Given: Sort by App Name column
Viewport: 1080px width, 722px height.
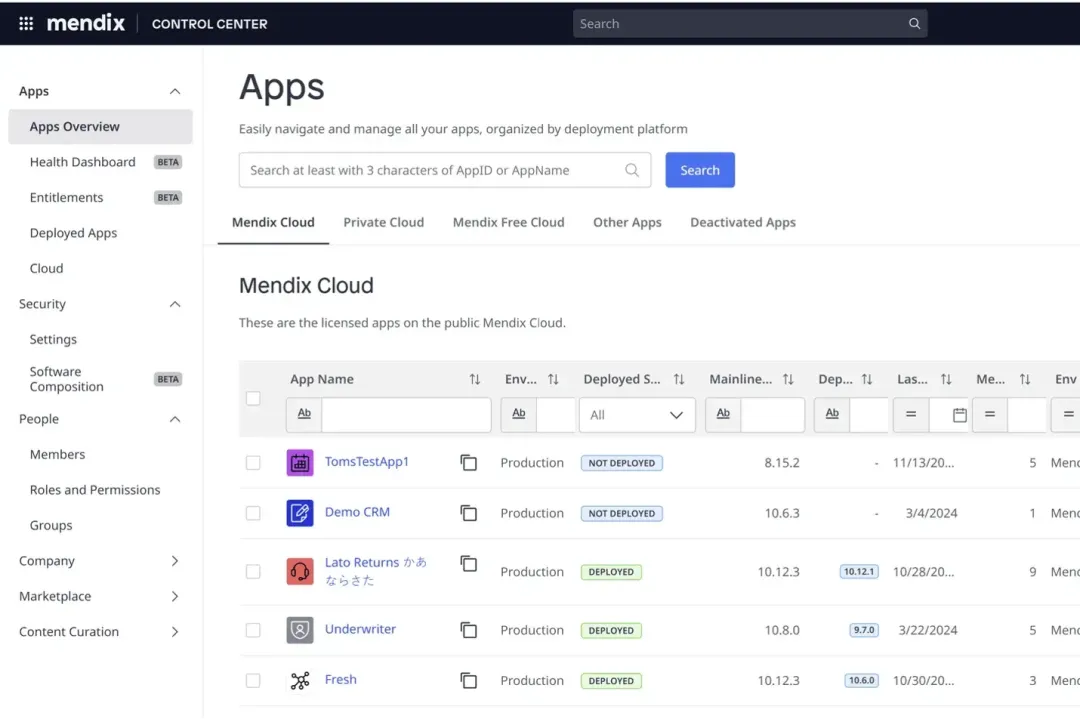Looking at the screenshot, I should coord(475,379).
